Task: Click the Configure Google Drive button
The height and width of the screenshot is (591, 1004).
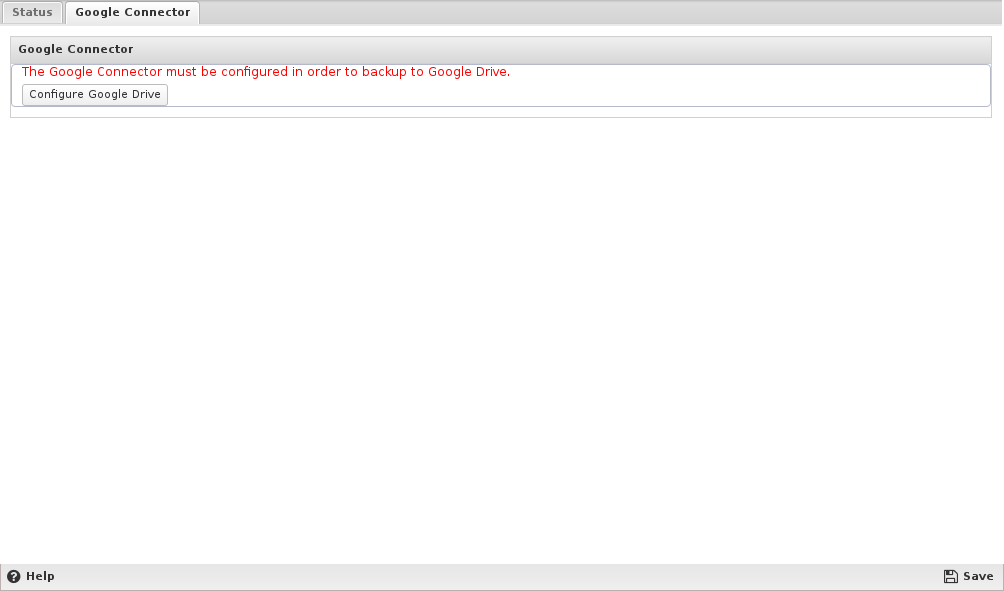Action: [x=95, y=94]
